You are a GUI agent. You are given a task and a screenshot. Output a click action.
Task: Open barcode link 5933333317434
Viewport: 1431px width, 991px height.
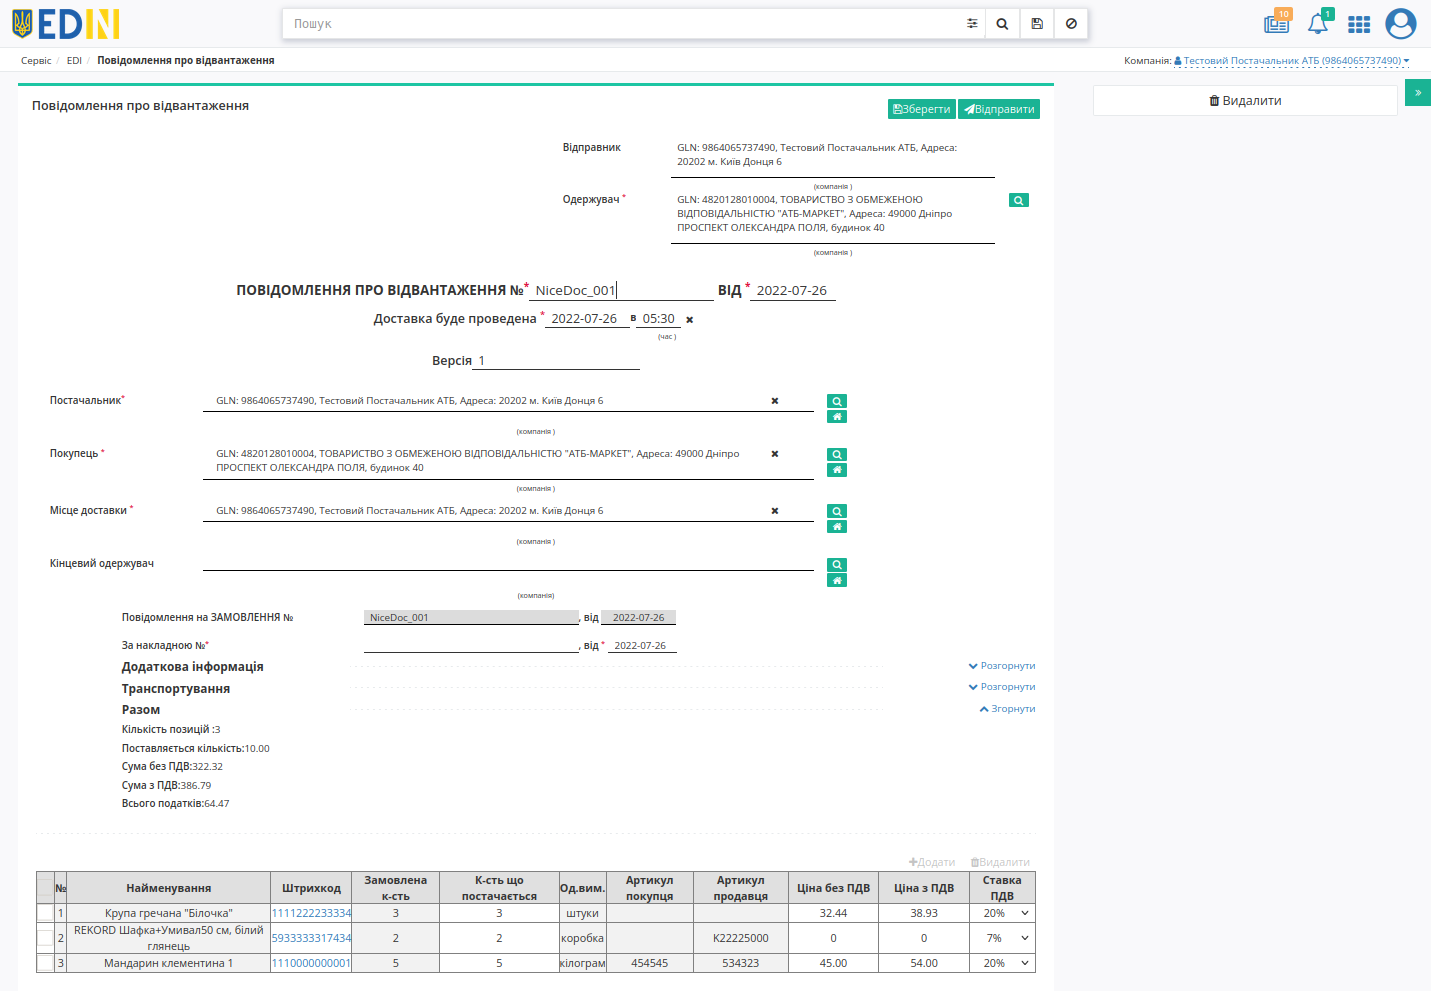[311, 938]
